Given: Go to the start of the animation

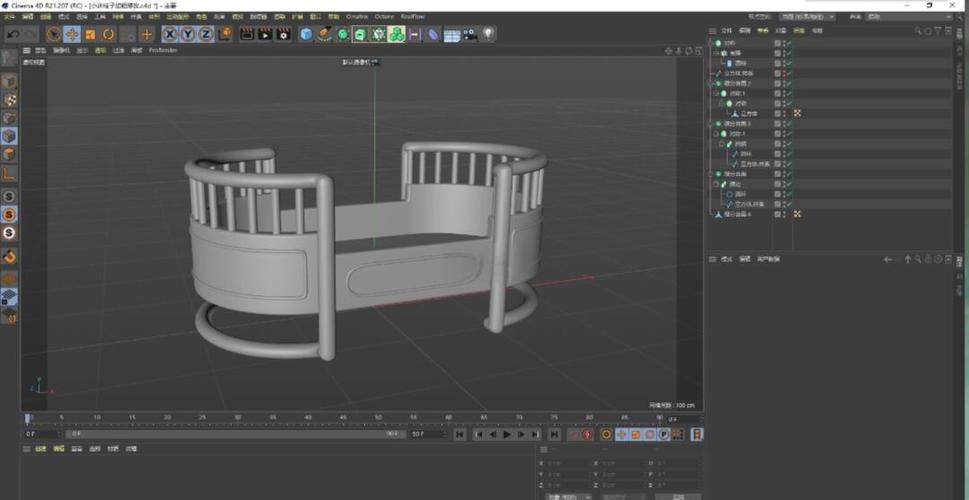Looking at the screenshot, I should pyautogui.click(x=460, y=434).
